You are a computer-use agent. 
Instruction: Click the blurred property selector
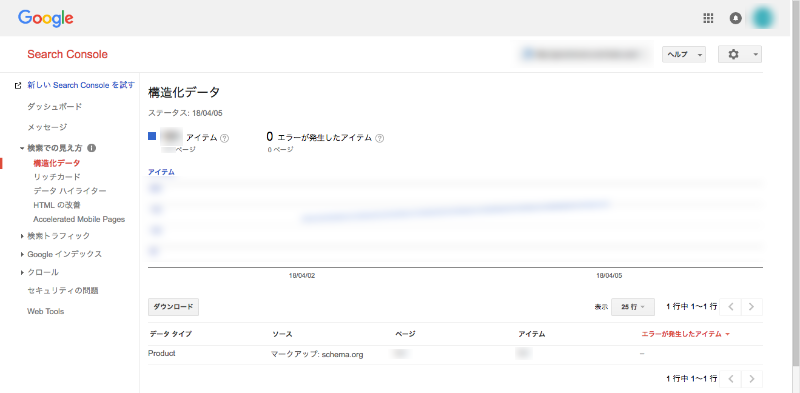(x=585, y=55)
